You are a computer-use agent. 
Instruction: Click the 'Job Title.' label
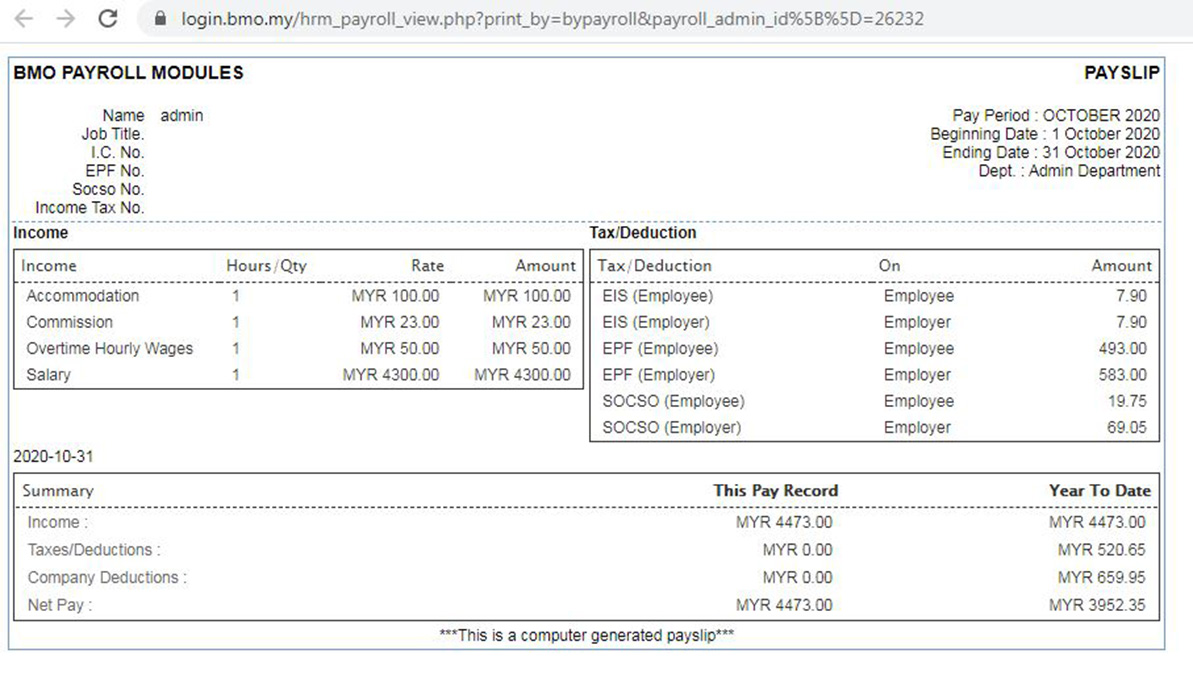113,134
